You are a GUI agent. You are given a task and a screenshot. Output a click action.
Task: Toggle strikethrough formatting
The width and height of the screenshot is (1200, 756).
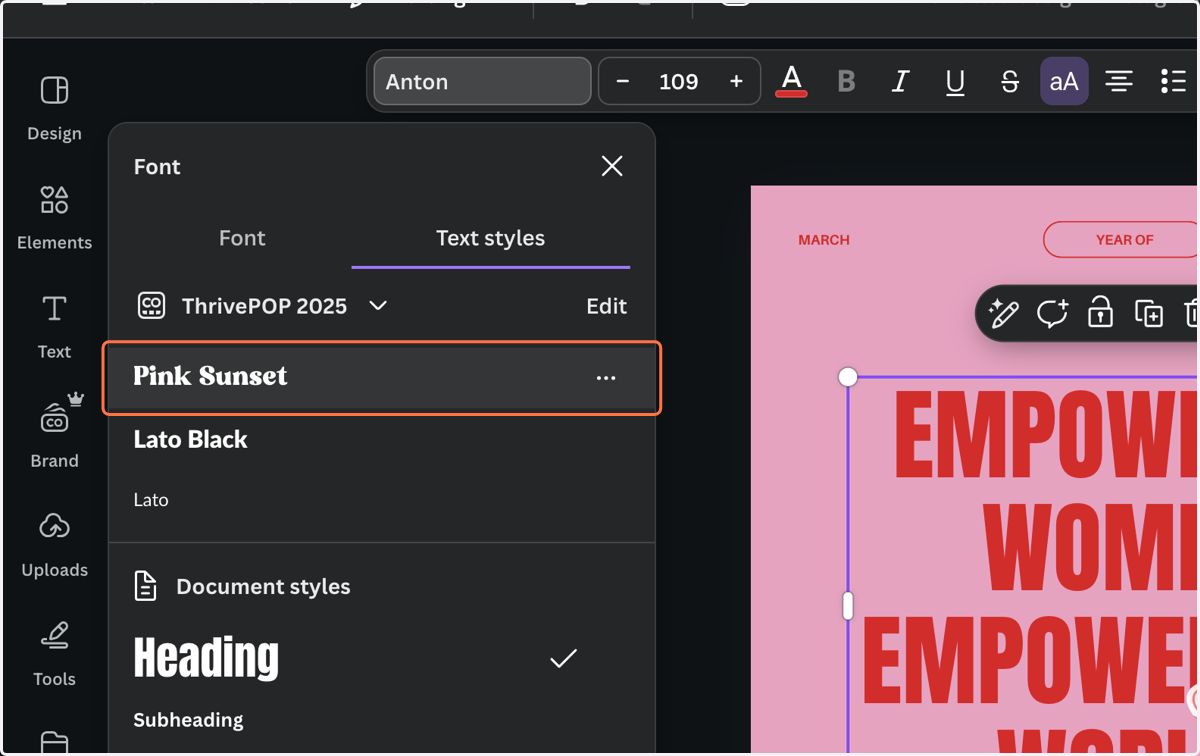(1009, 82)
